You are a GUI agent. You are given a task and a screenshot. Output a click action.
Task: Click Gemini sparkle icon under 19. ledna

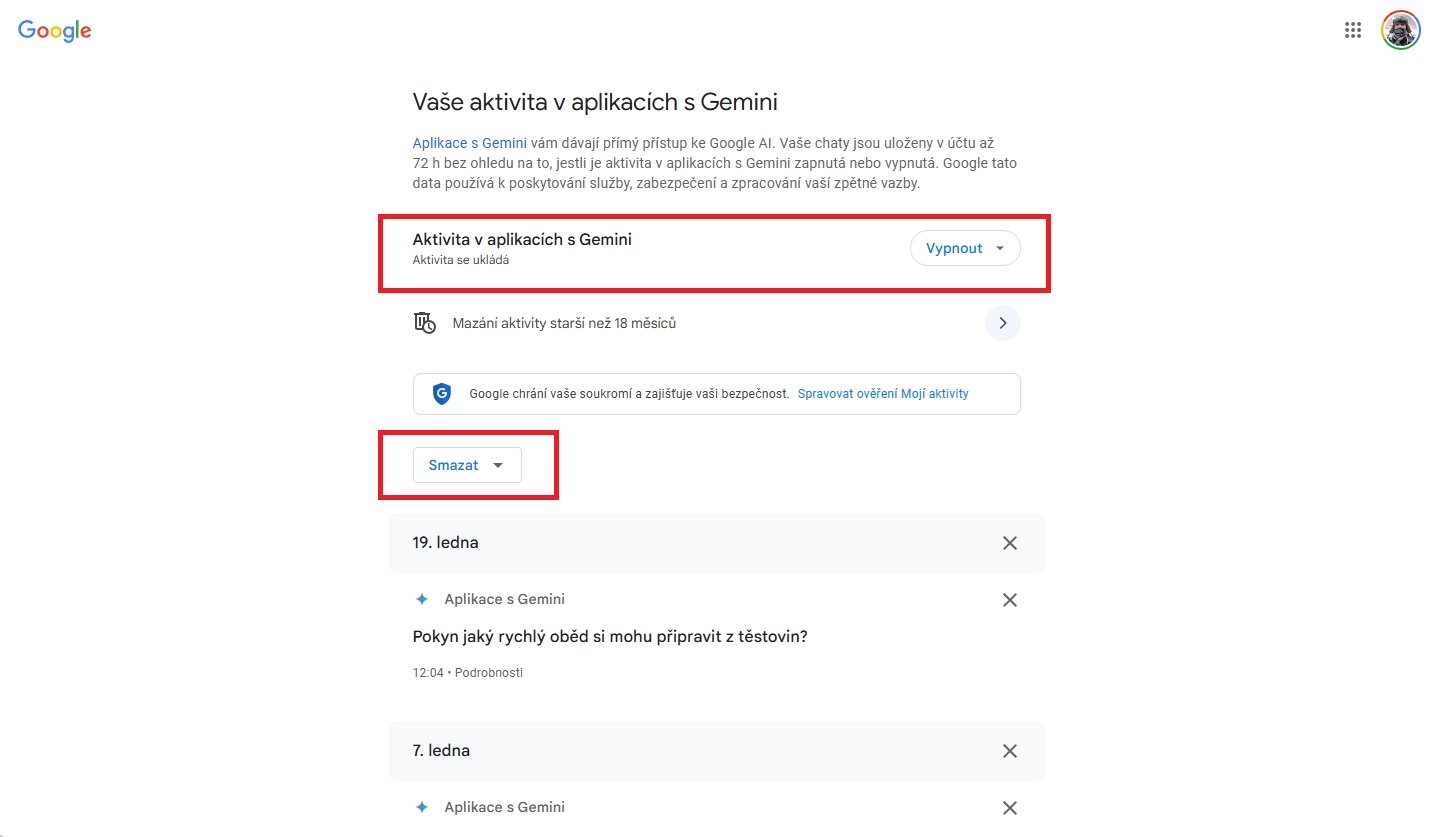[x=422, y=599]
